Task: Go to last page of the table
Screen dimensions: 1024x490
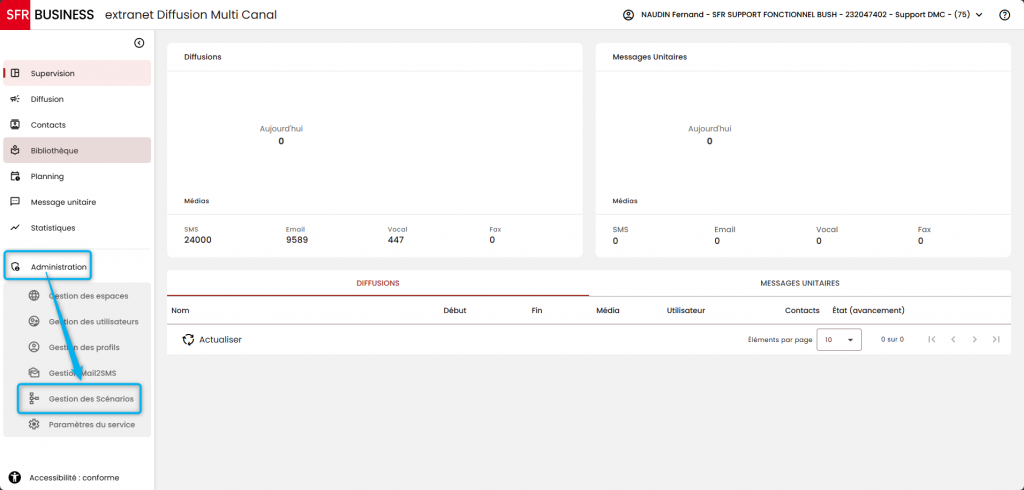Action: pos(996,340)
